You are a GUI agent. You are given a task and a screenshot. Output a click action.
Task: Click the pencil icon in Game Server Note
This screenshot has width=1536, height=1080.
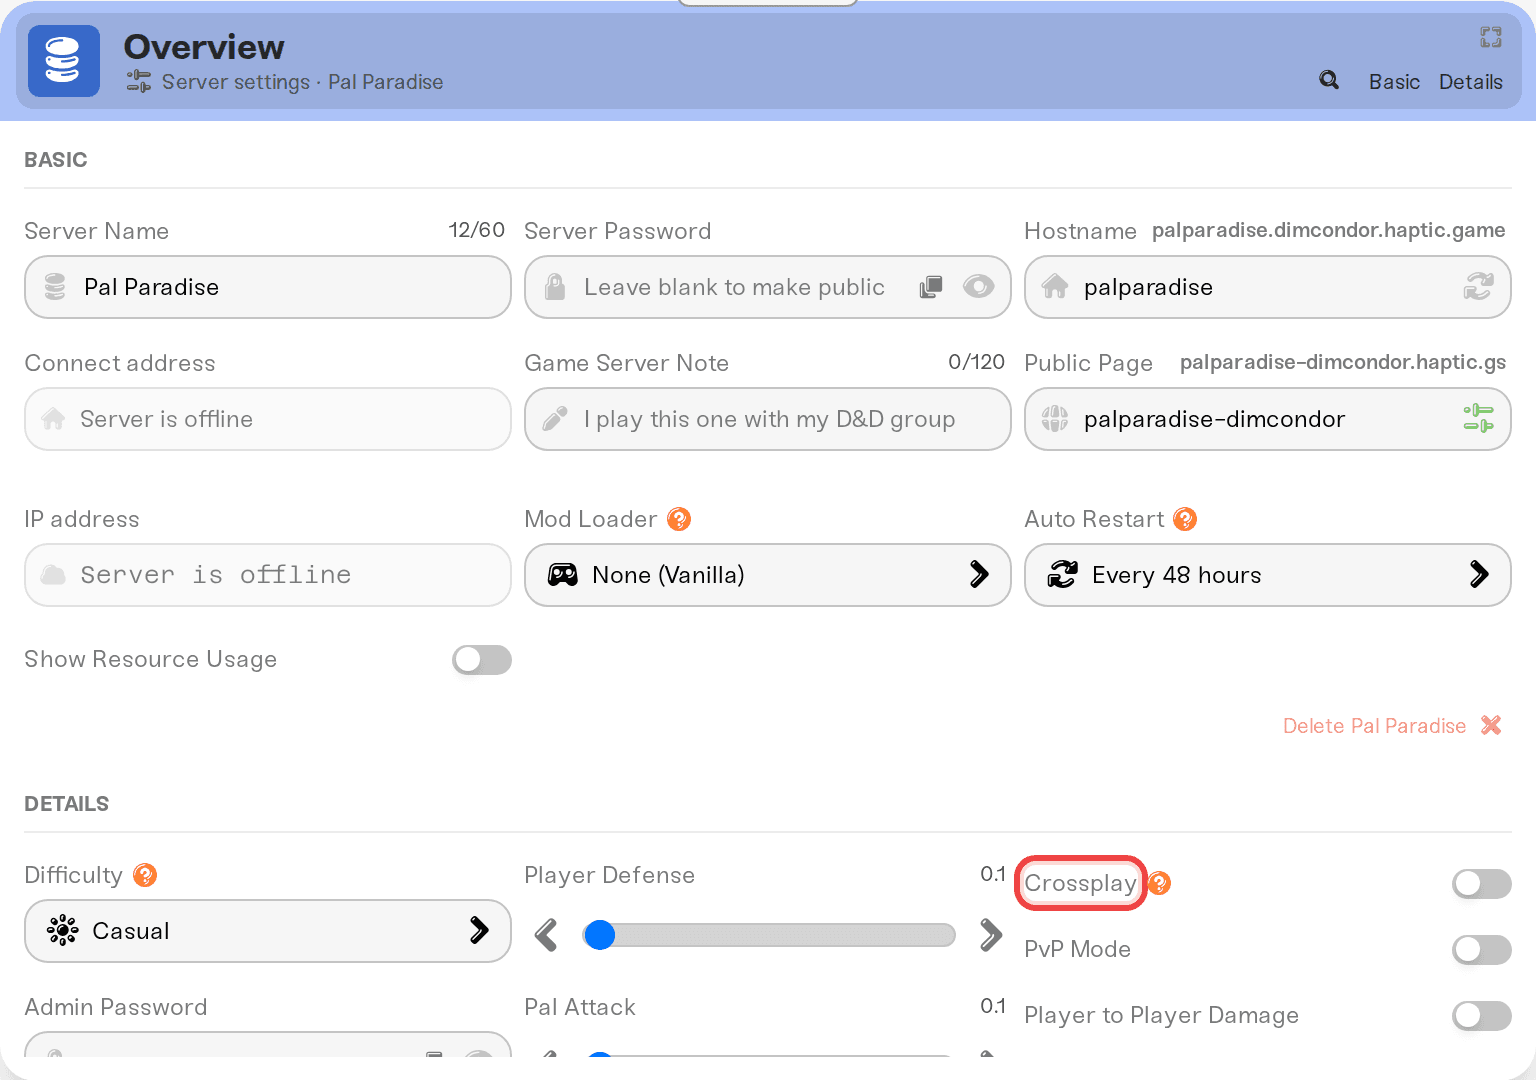555,419
